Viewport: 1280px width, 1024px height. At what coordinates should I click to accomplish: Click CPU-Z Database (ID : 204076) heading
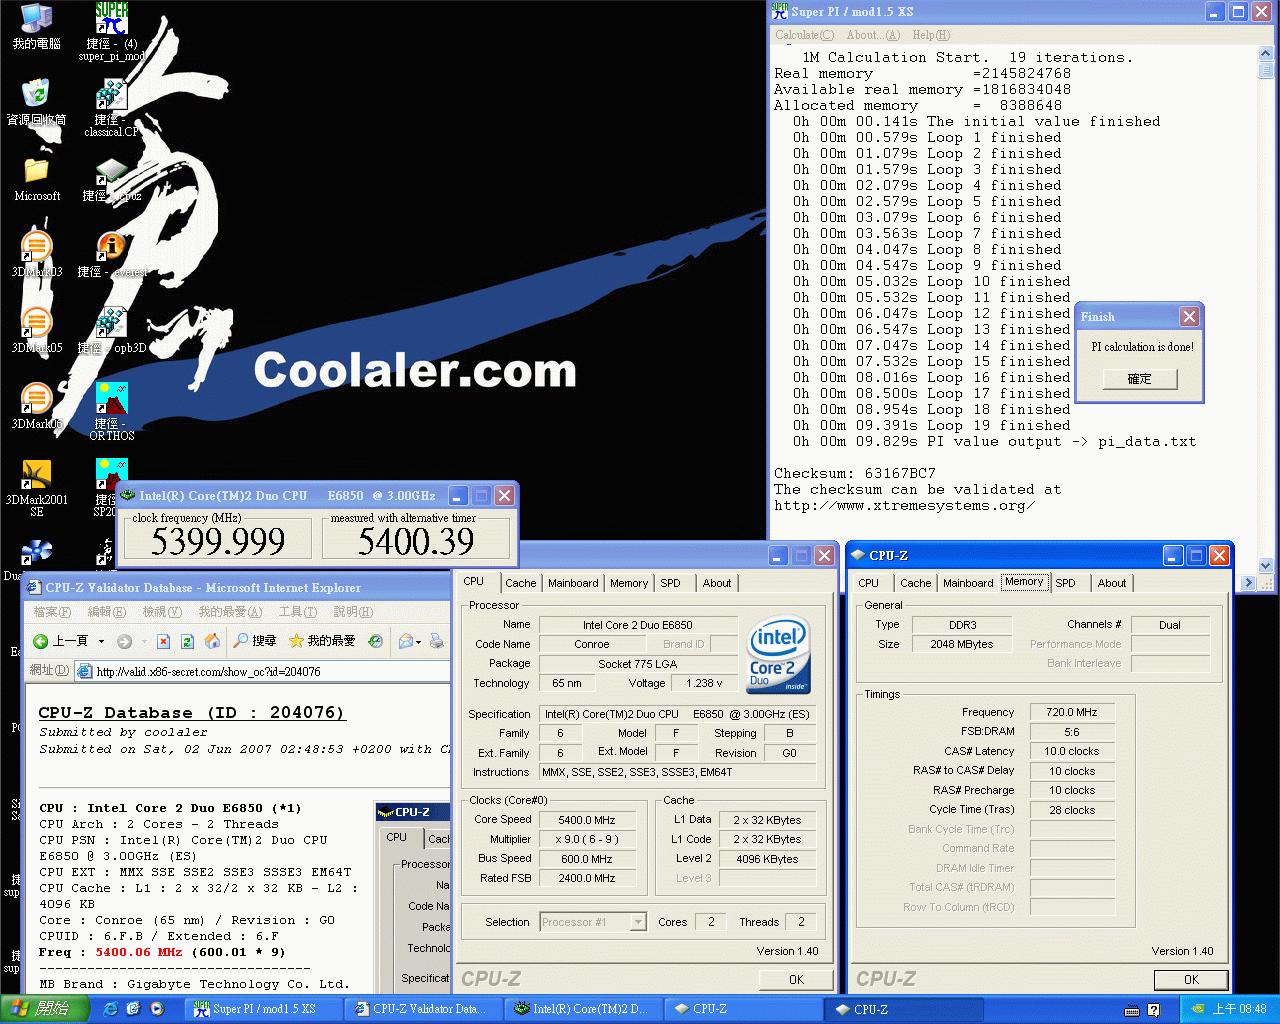[191, 712]
